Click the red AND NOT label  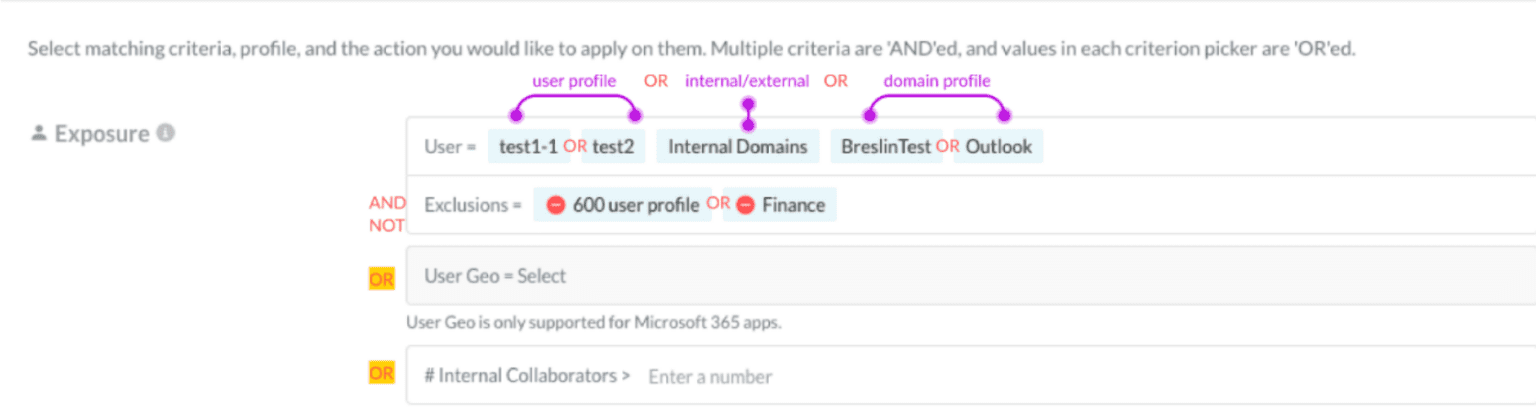(x=386, y=214)
